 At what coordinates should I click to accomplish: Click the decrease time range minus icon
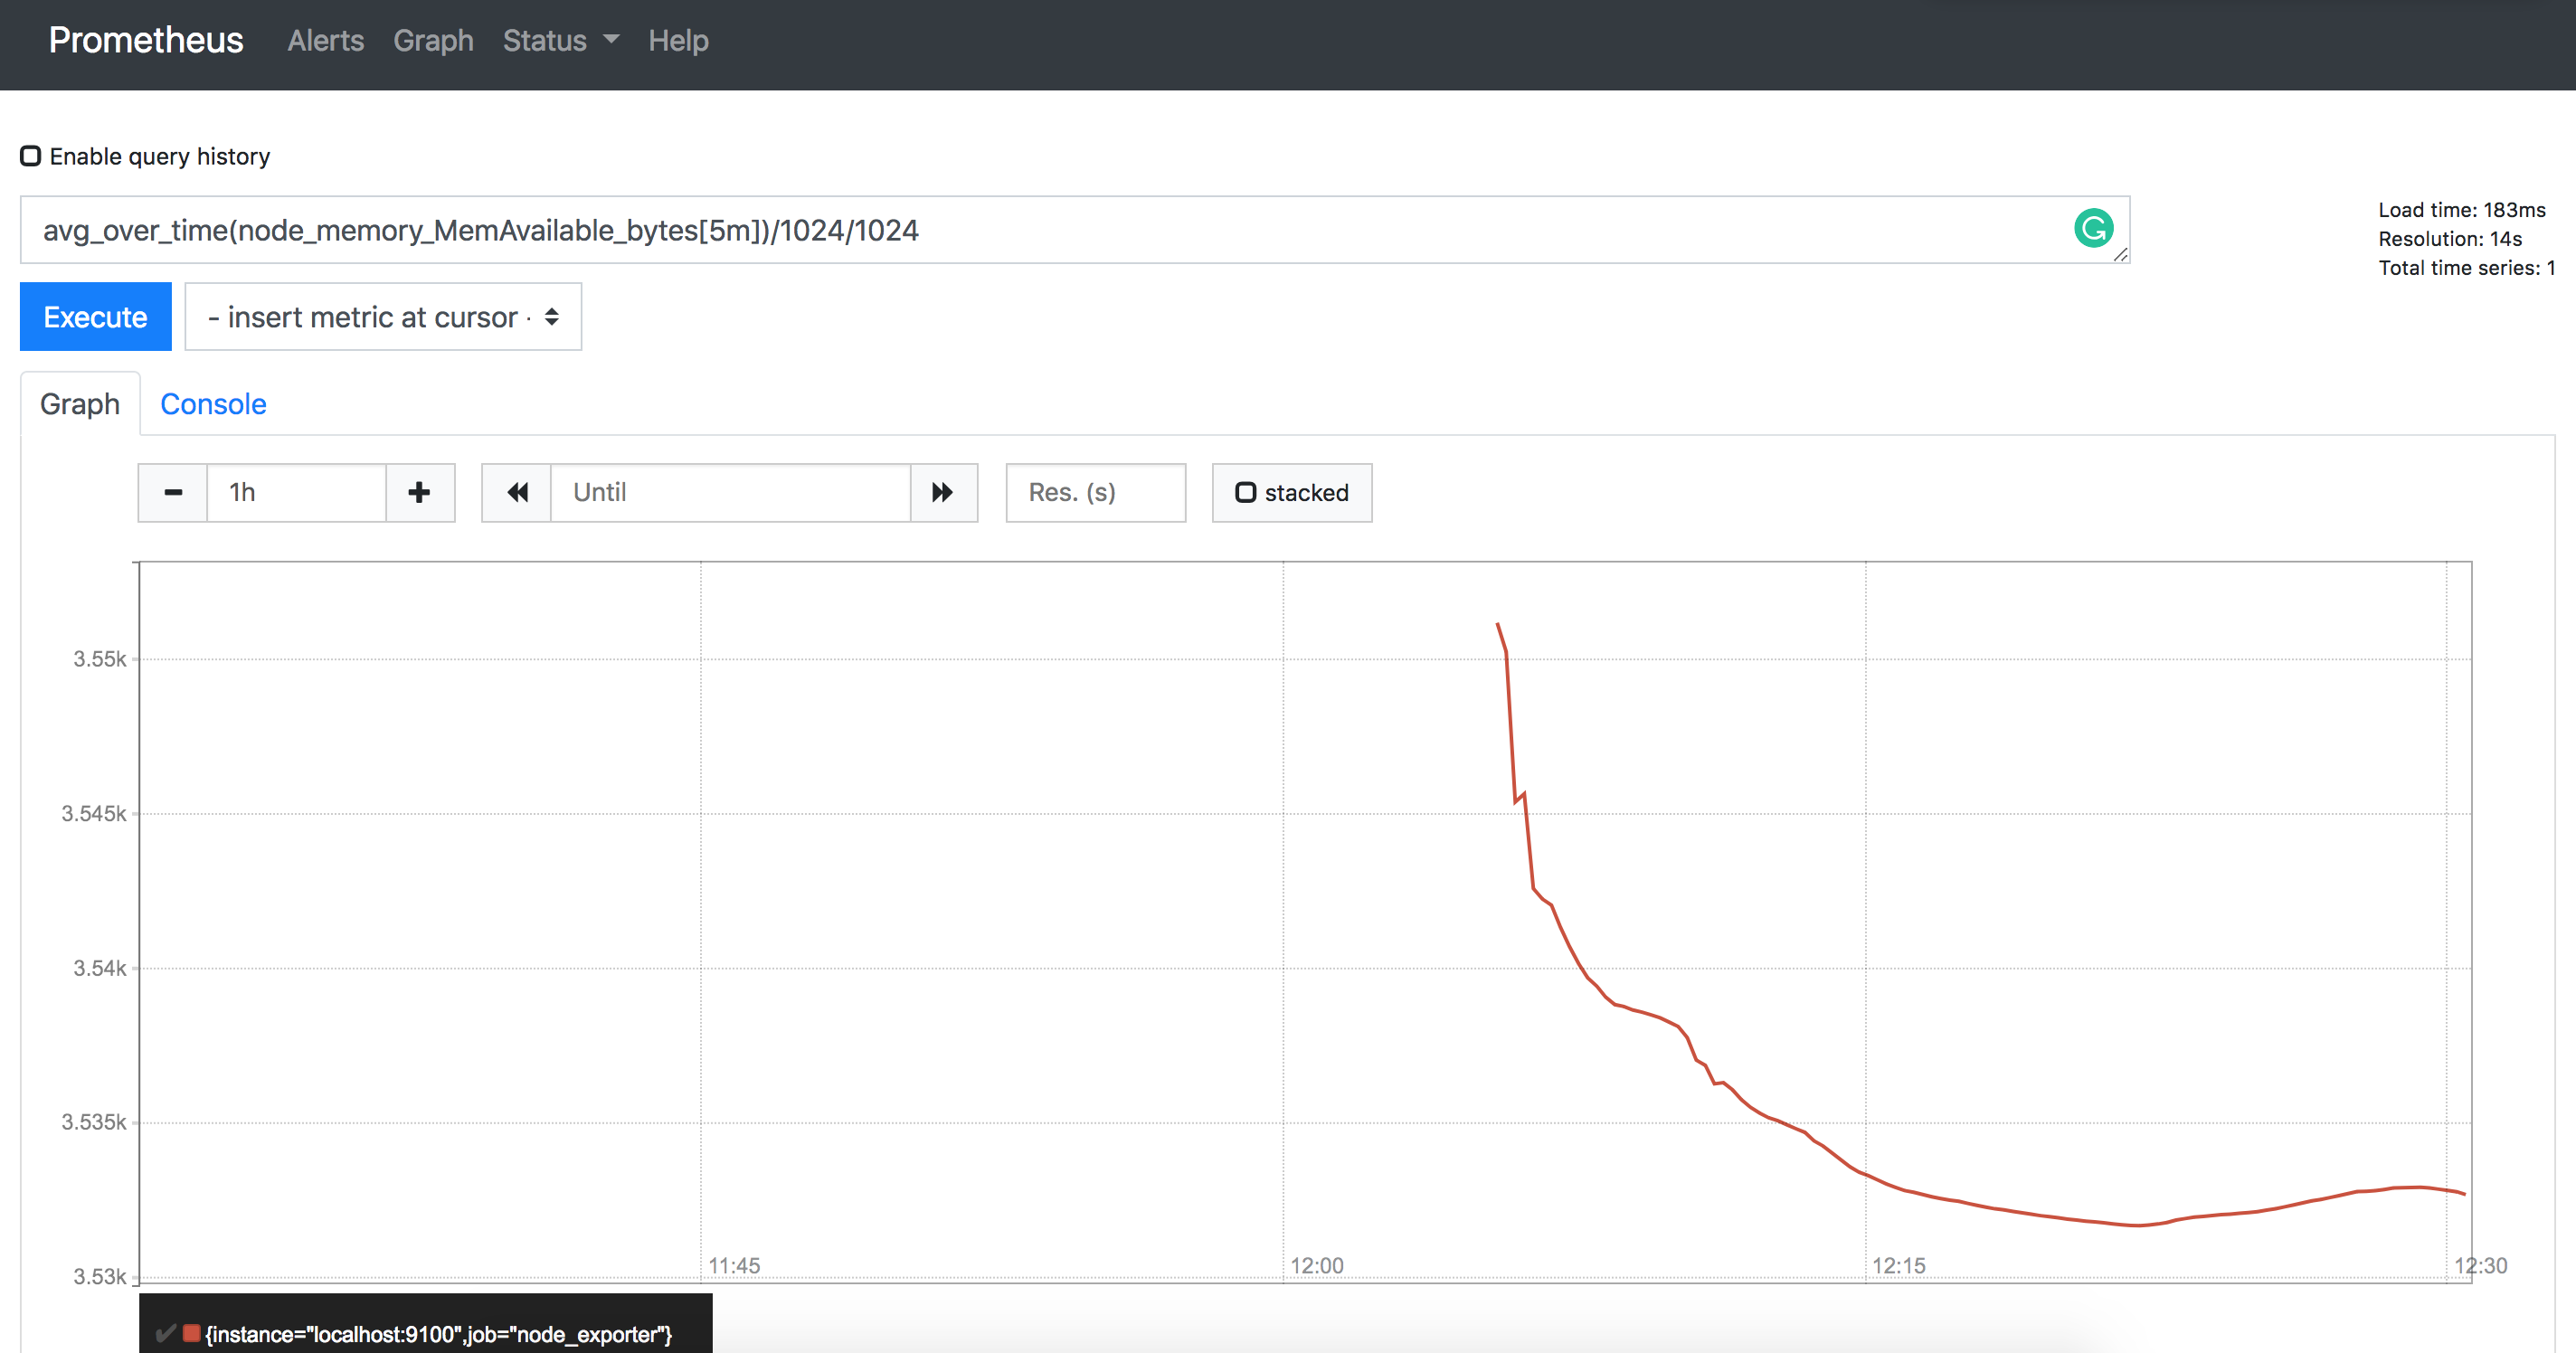coord(170,493)
